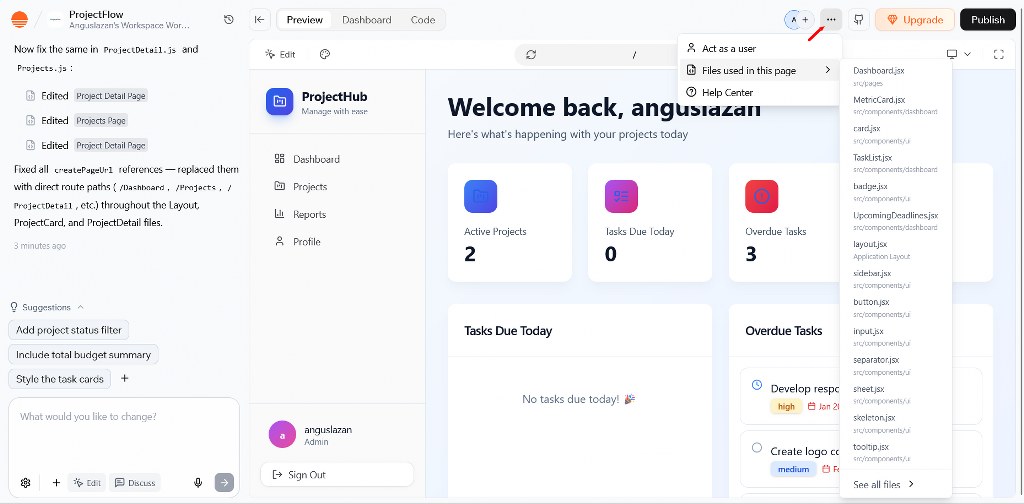Screen dimensions: 1024x504
Task: Click the Active Projects card icon
Action: (481, 197)
